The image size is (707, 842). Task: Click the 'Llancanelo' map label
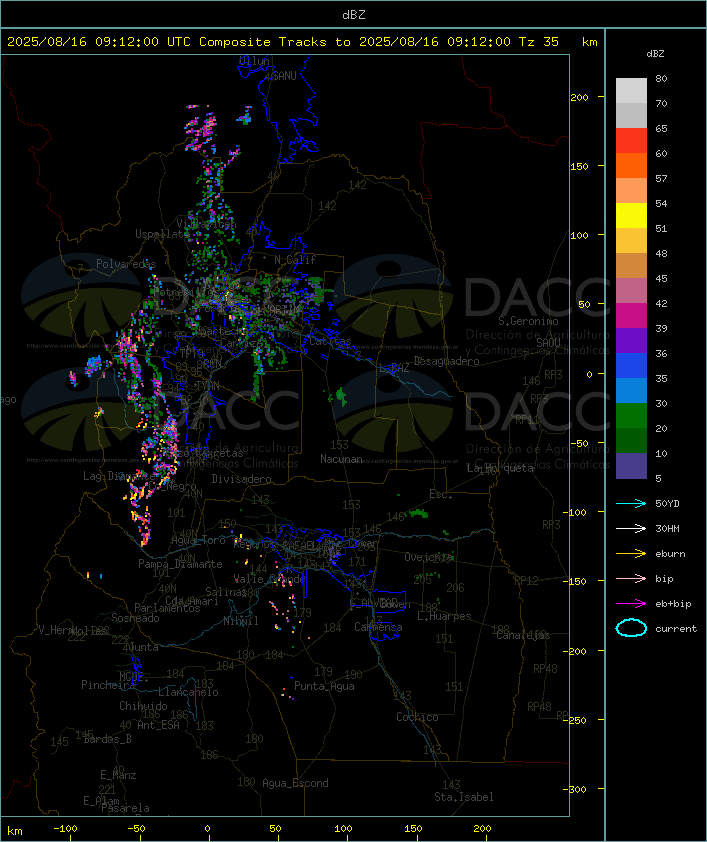click(188, 692)
